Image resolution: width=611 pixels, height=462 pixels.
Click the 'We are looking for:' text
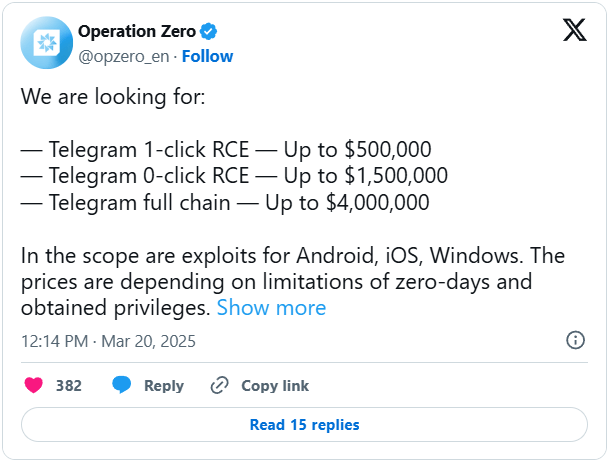pyautogui.click(x=113, y=97)
